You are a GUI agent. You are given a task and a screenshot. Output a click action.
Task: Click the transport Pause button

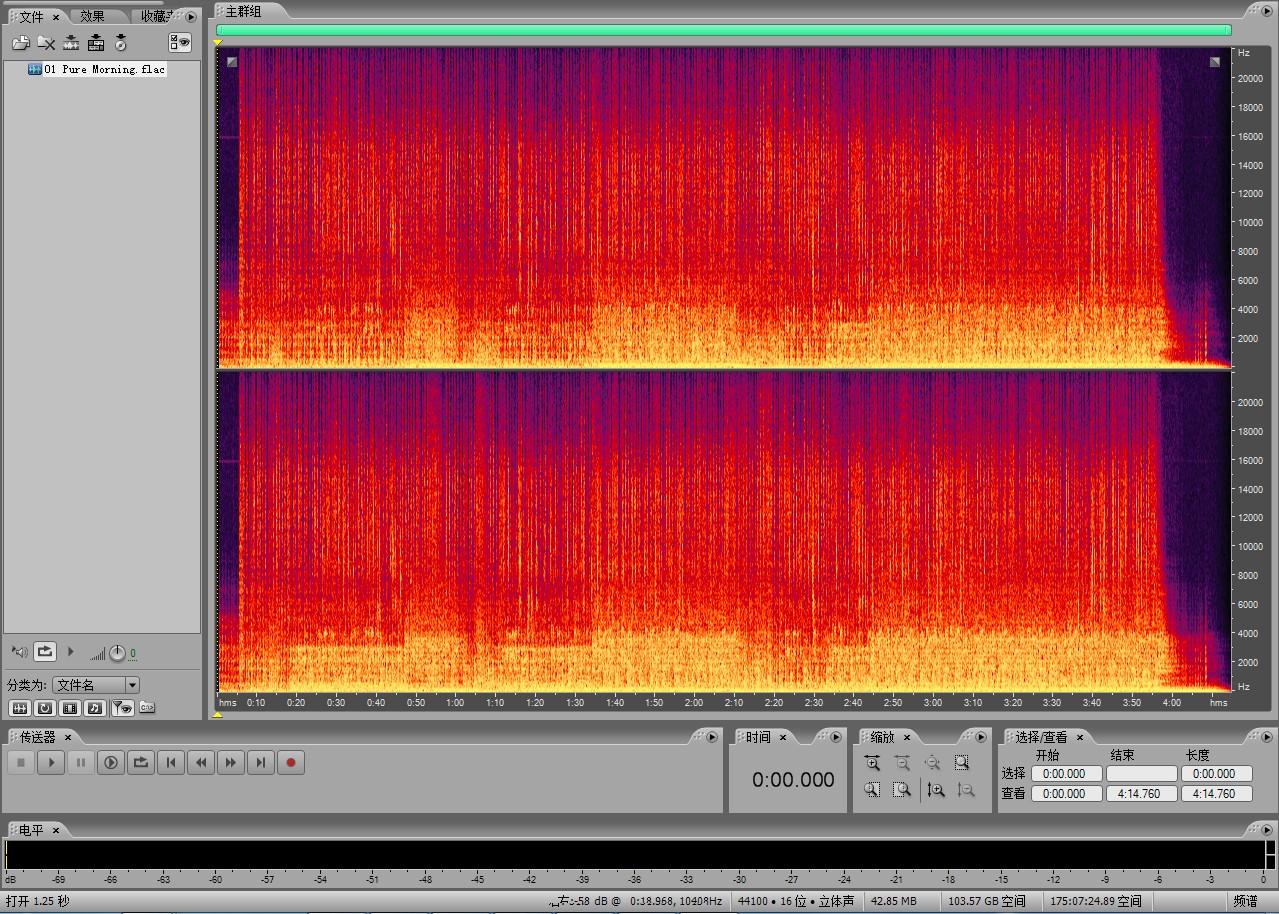point(81,763)
